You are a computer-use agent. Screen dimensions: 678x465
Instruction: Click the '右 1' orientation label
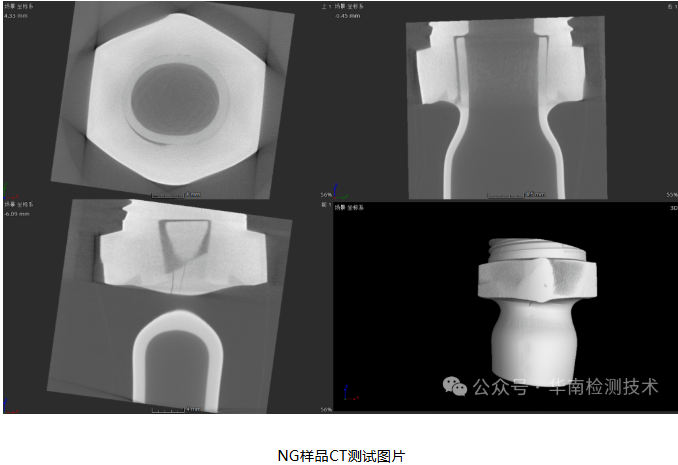[x=673, y=6]
